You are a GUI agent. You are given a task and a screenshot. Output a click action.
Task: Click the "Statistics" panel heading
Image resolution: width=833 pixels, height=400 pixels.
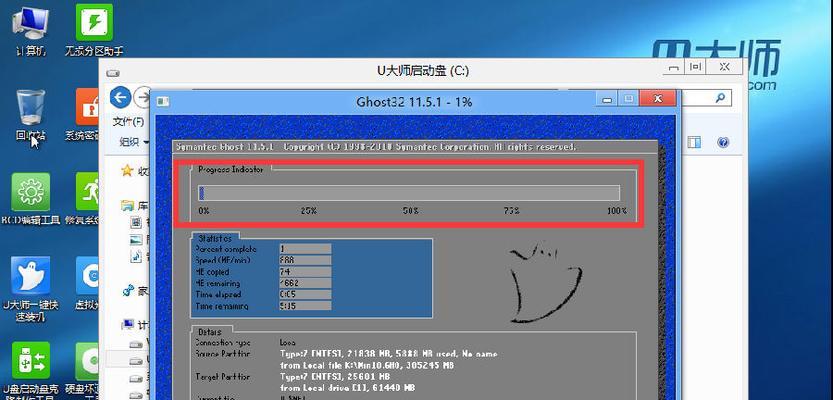tap(216, 238)
